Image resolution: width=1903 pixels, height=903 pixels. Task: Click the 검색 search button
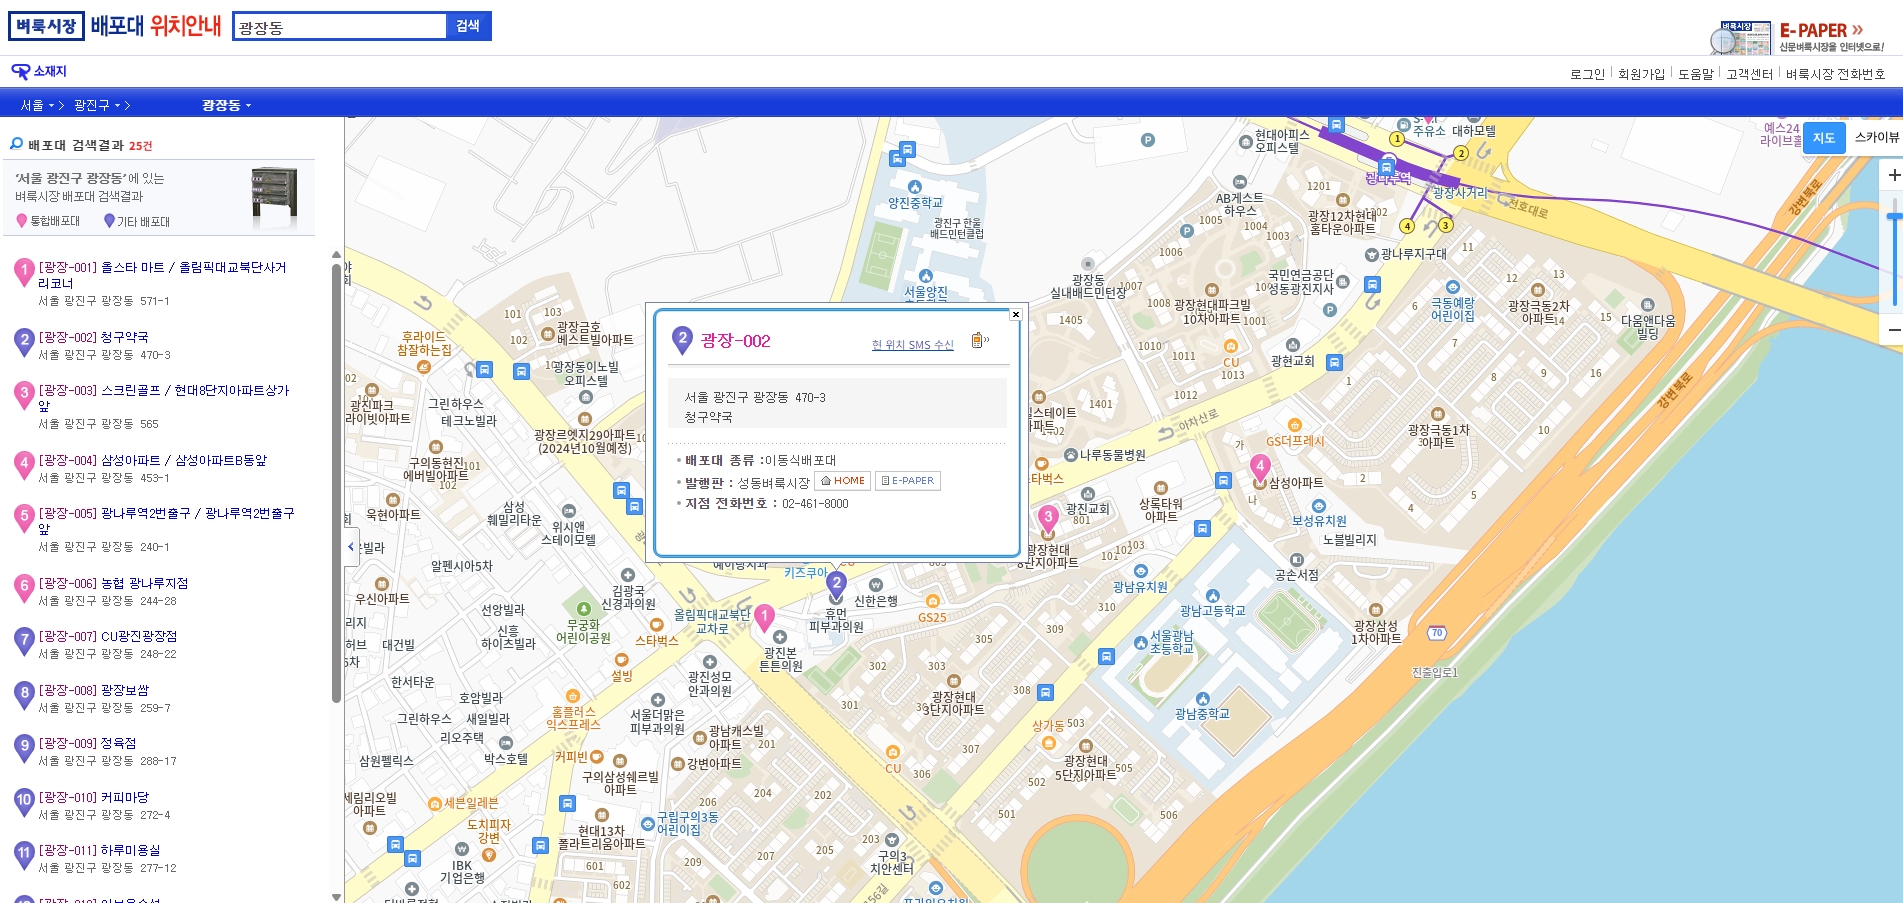pos(468,26)
